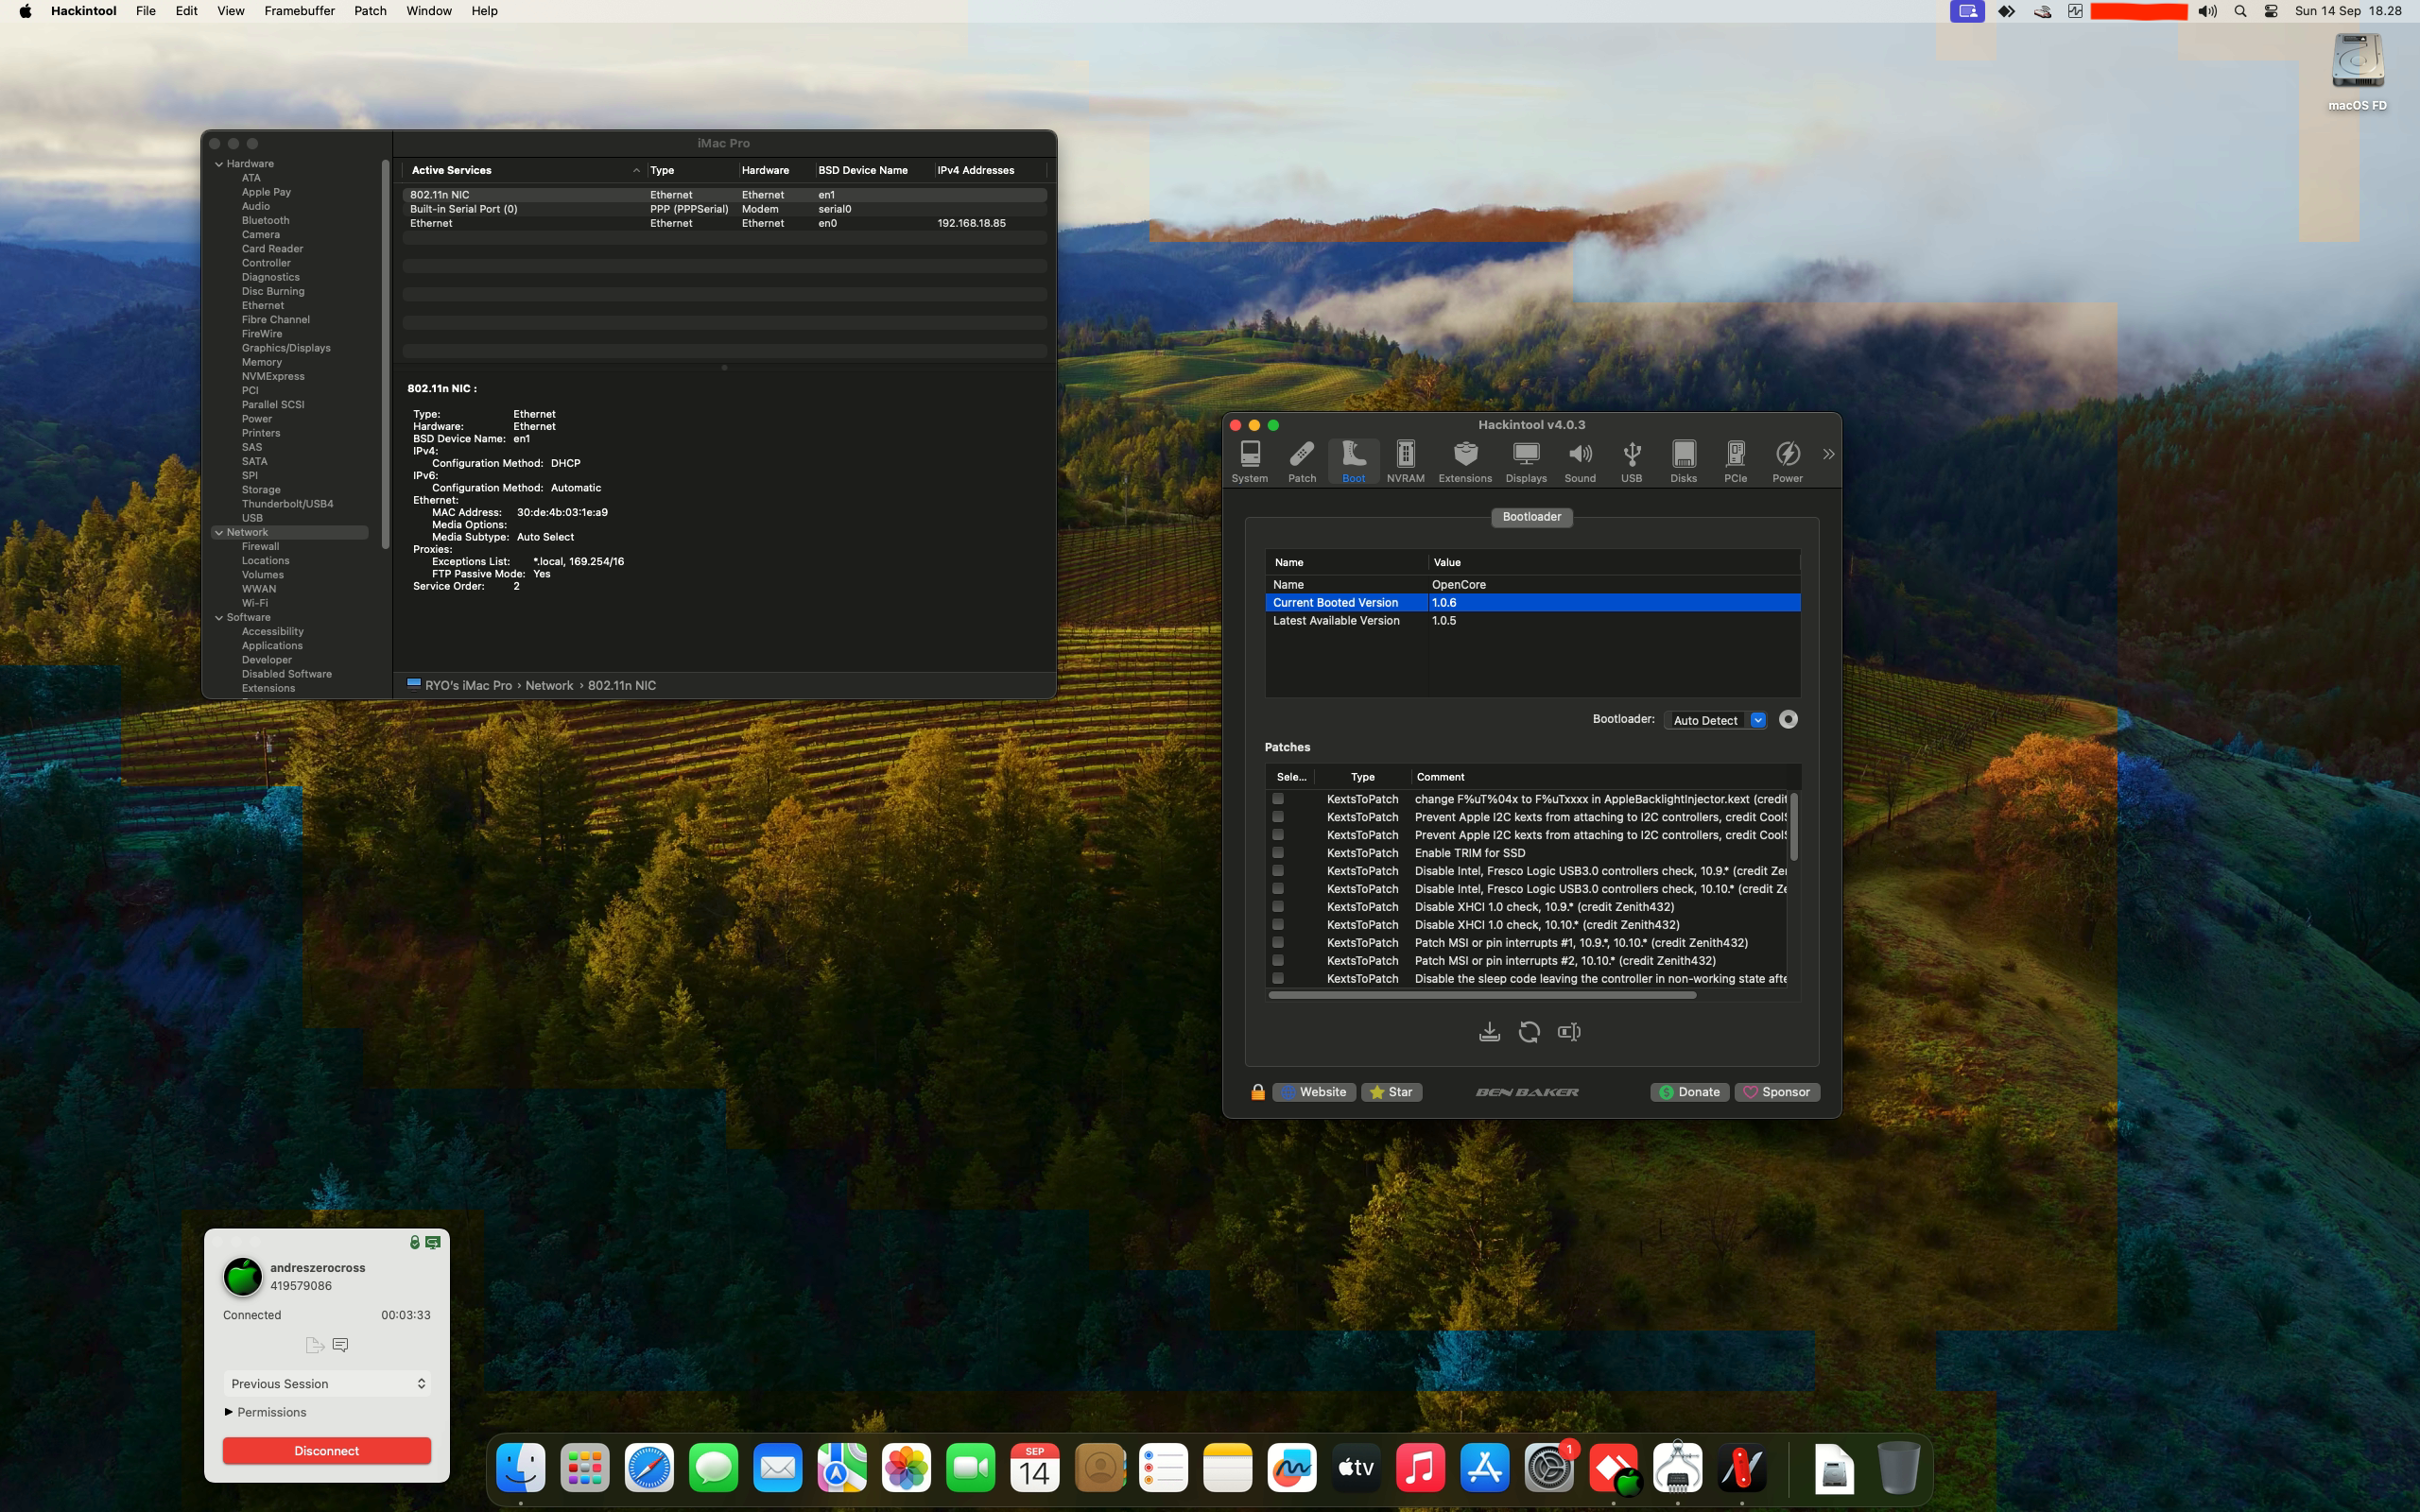The width and height of the screenshot is (2420, 1512).
Task: Show more toolbar items via double chevron
Action: pyautogui.click(x=1828, y=454)
